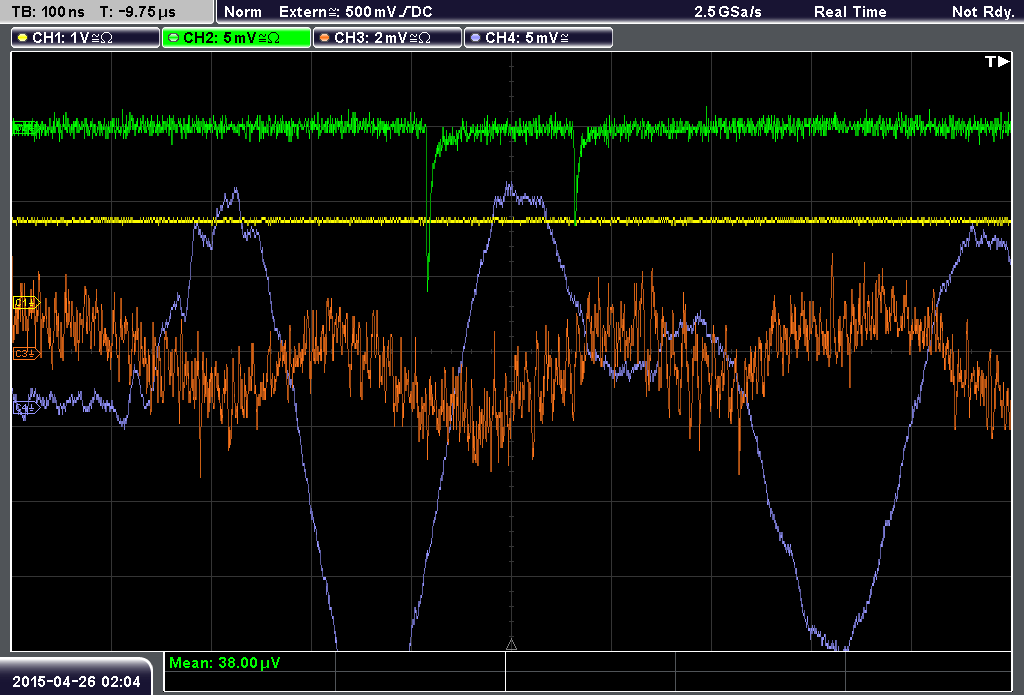This screenshot has width=1024, height=695.
Task: Click the Norm trigger mode label
Action: (x=243, y=12)
